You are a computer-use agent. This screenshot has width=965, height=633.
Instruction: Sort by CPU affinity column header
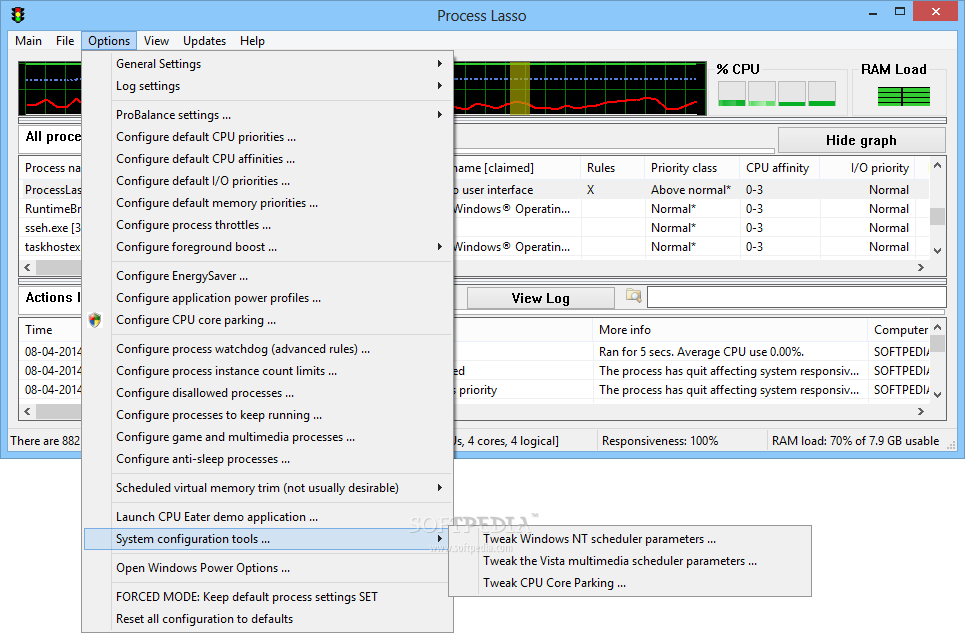777,168
